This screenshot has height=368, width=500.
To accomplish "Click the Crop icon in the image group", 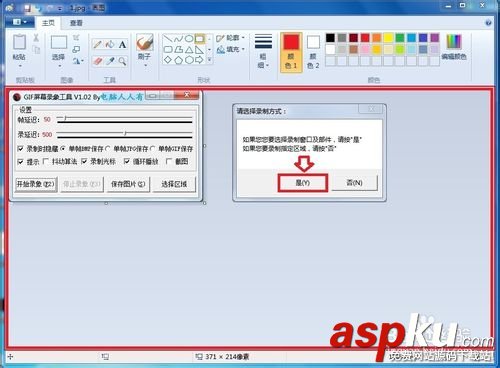I will (76, 37).
